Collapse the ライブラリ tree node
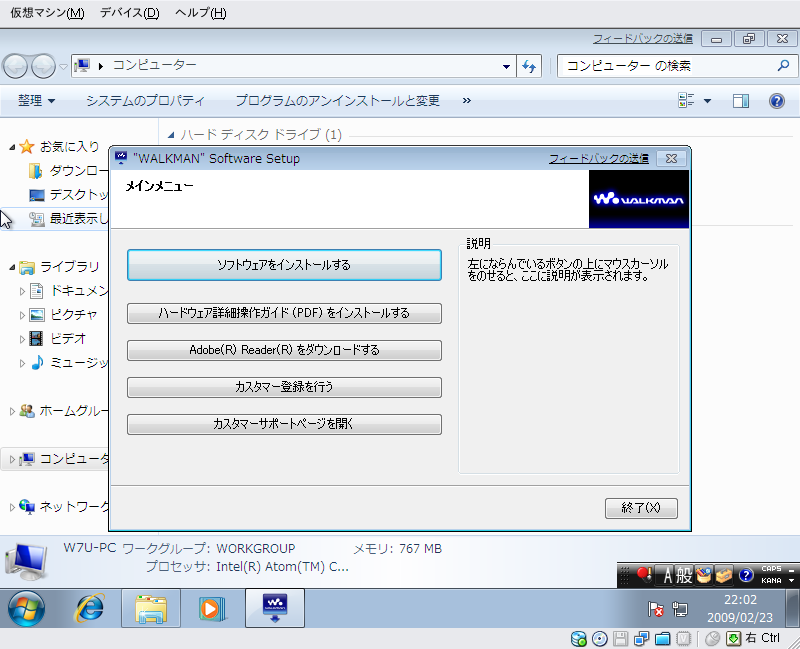Viewport: 800px width, 649px height. click(12, 267)
